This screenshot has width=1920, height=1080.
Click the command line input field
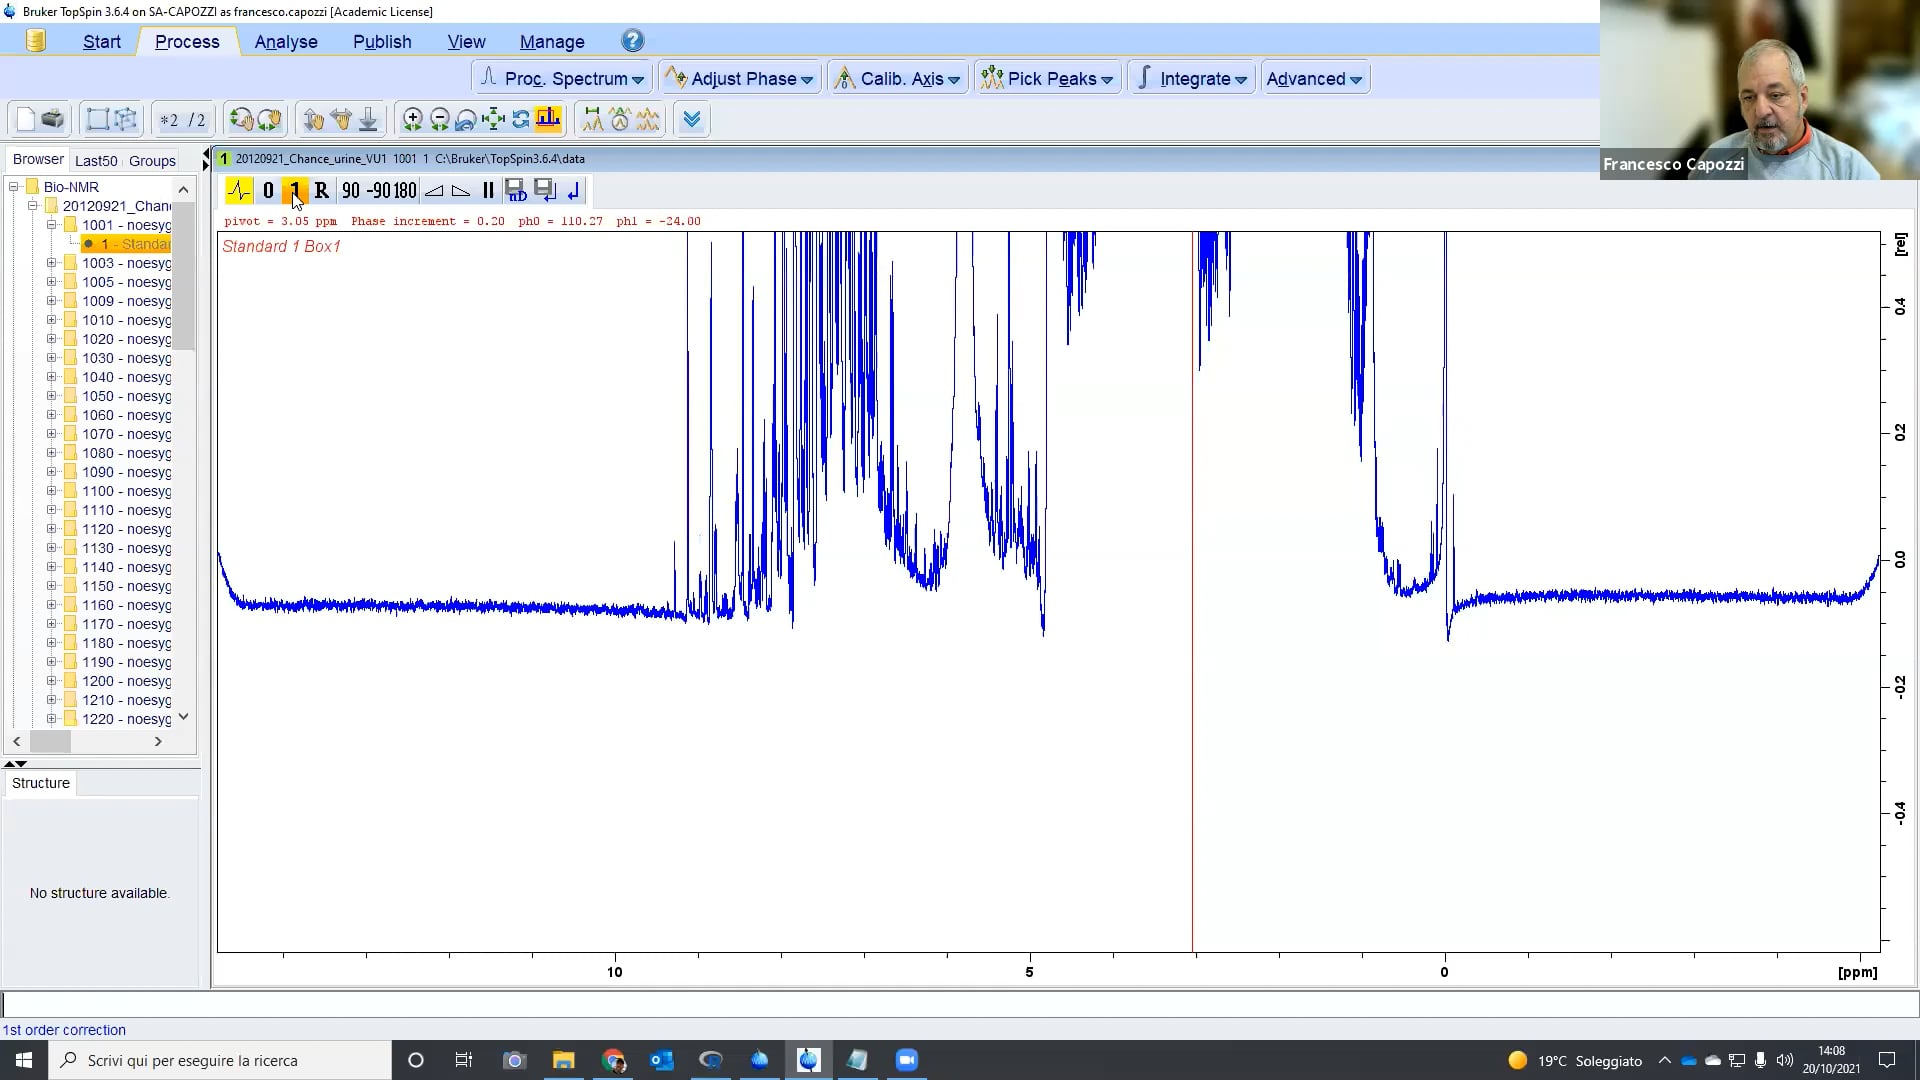pos(960,1004)
